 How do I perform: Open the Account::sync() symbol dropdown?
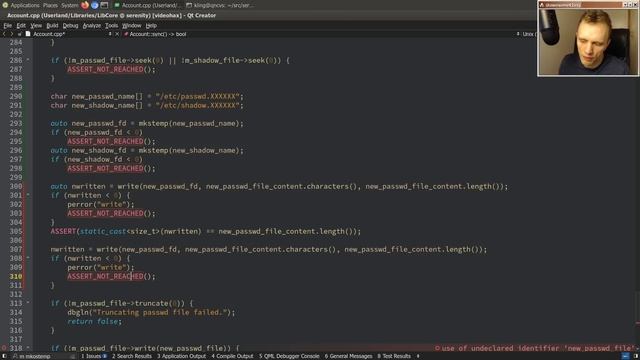pos(157,34)
